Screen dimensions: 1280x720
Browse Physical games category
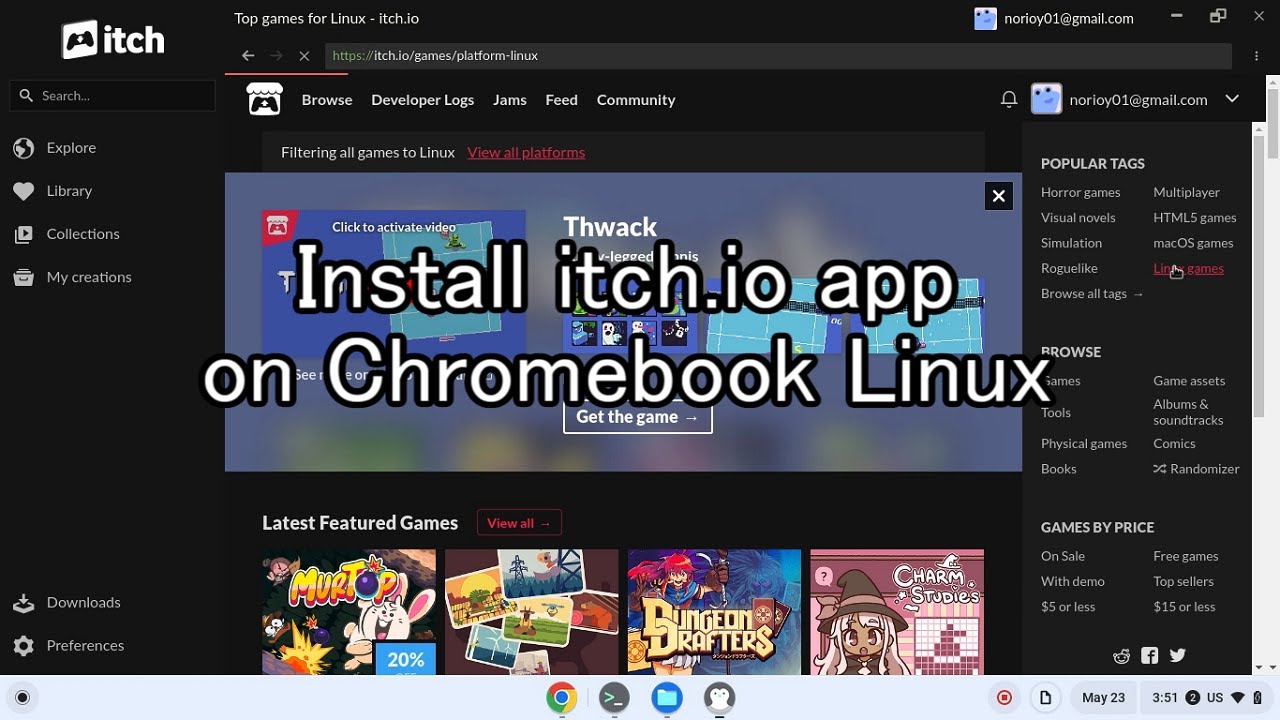coord(1084,444)
